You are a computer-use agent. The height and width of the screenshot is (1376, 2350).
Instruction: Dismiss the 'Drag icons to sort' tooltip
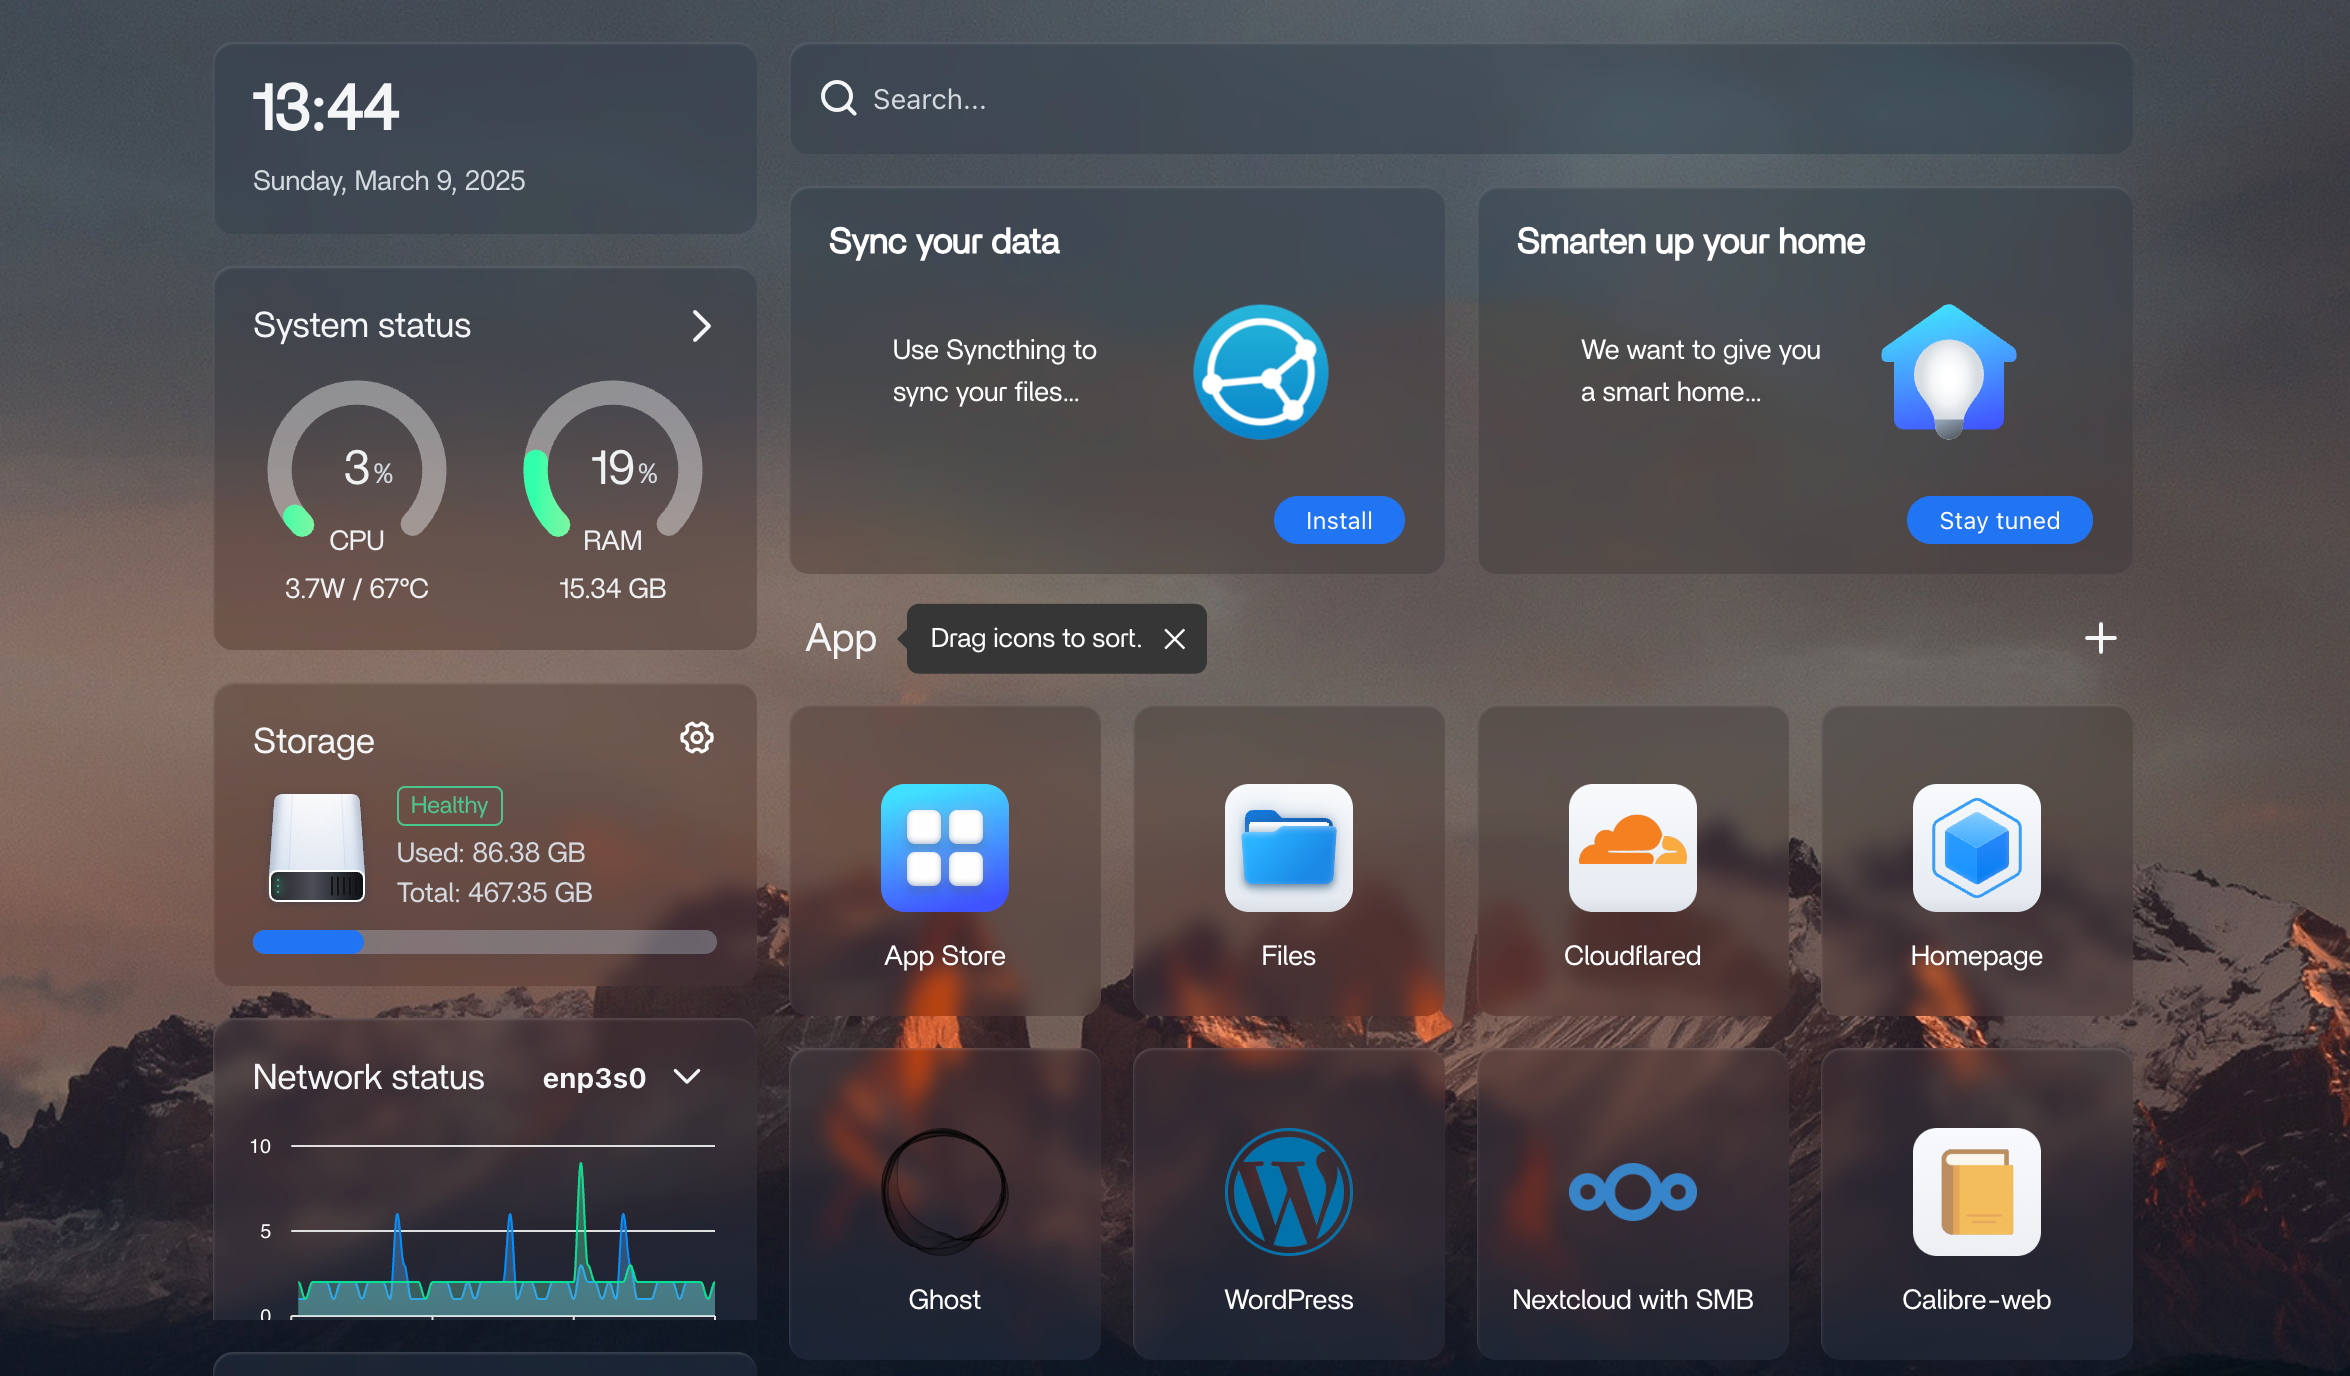pyautogui.click(x=1175, y=639)
